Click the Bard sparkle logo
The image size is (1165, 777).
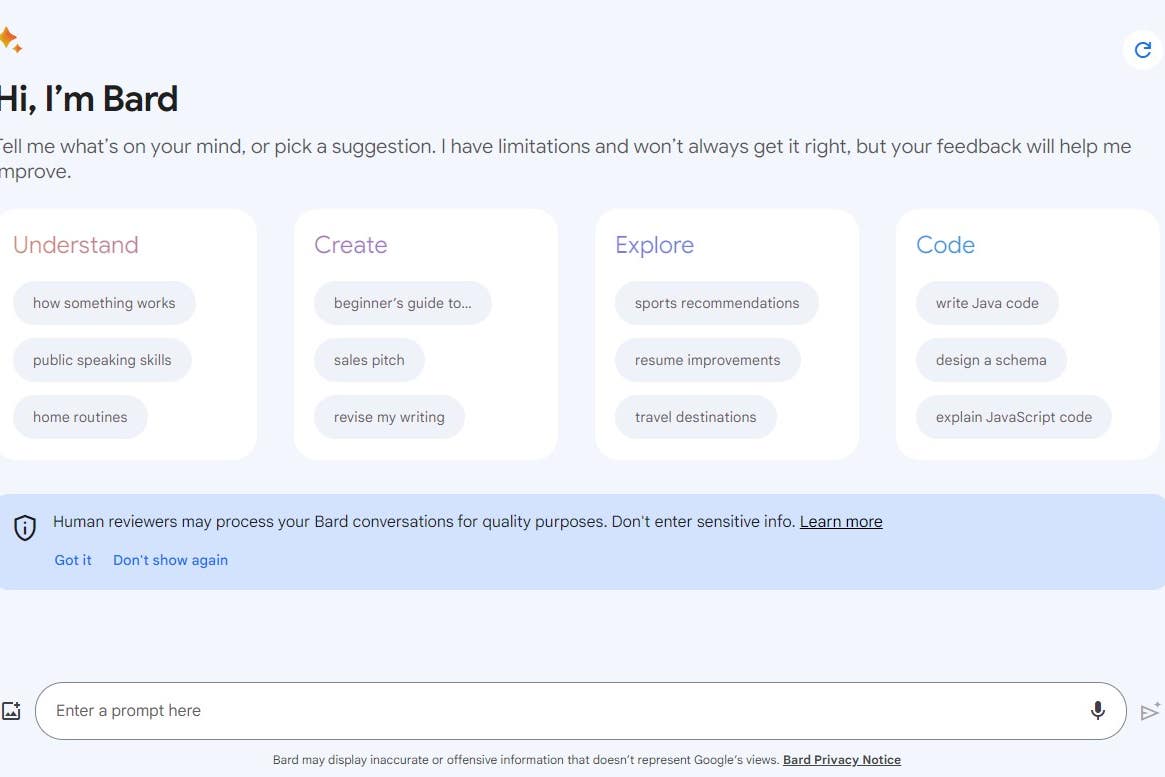(13, 41)
